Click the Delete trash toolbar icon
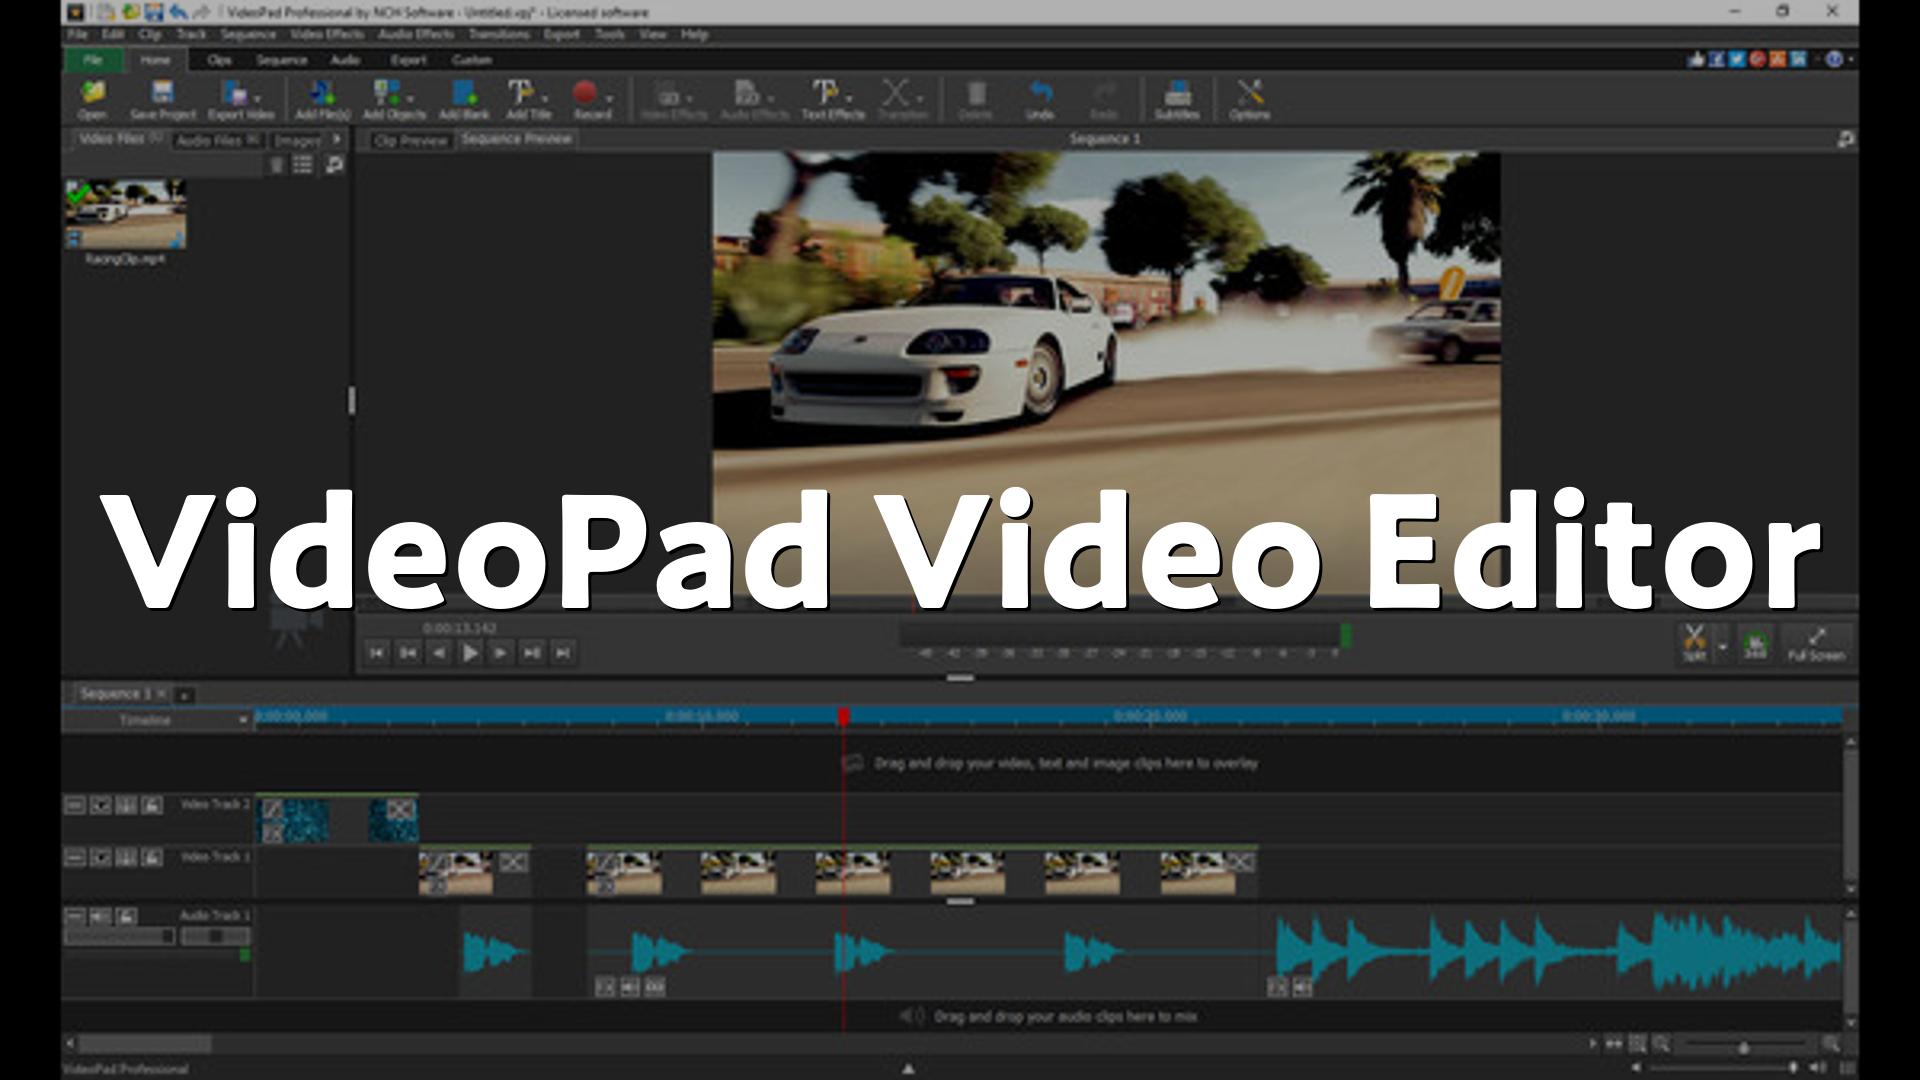 pyautogui.click(x=976, y=99)
